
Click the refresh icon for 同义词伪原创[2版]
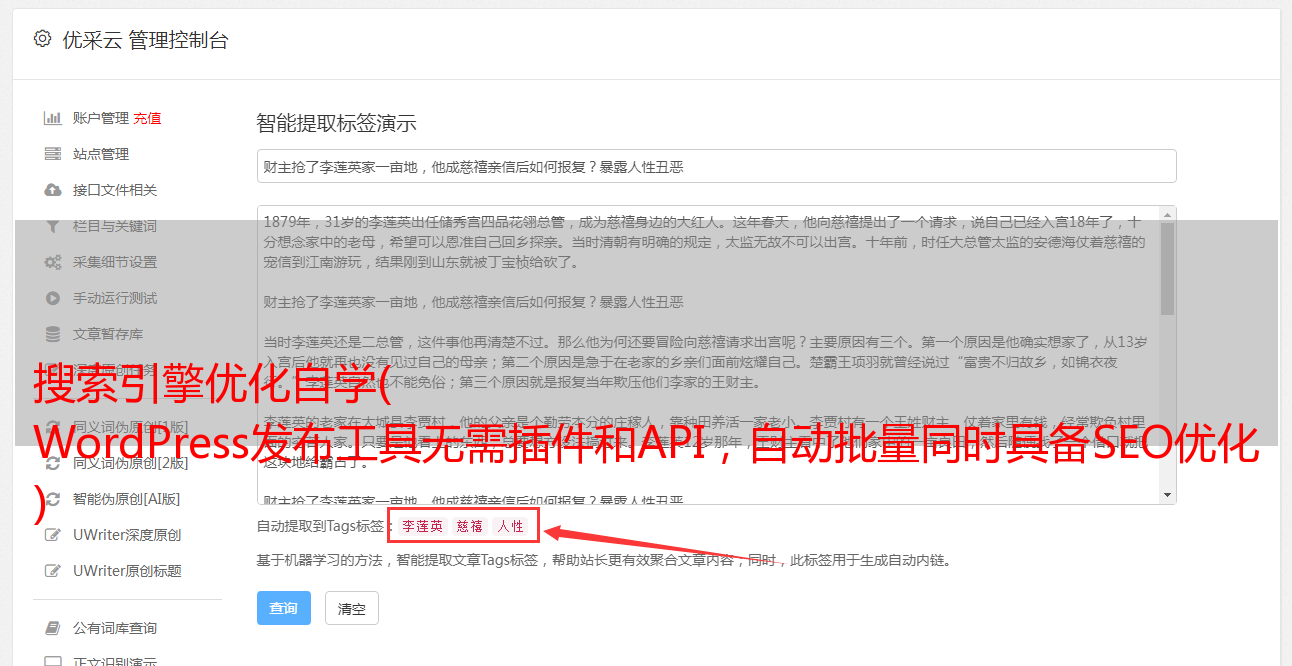pyautogui.click(x=53, y=463)
